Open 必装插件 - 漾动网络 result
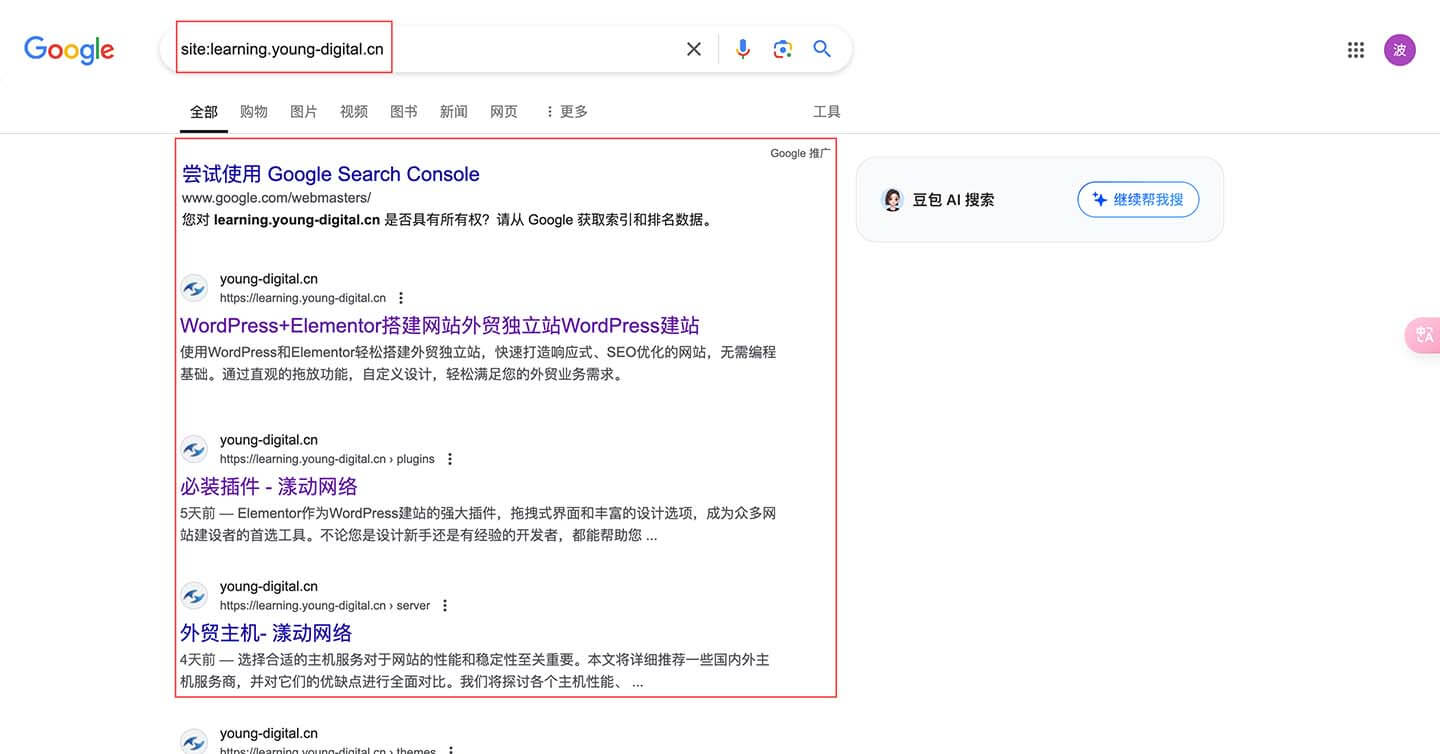 (269, 487)
